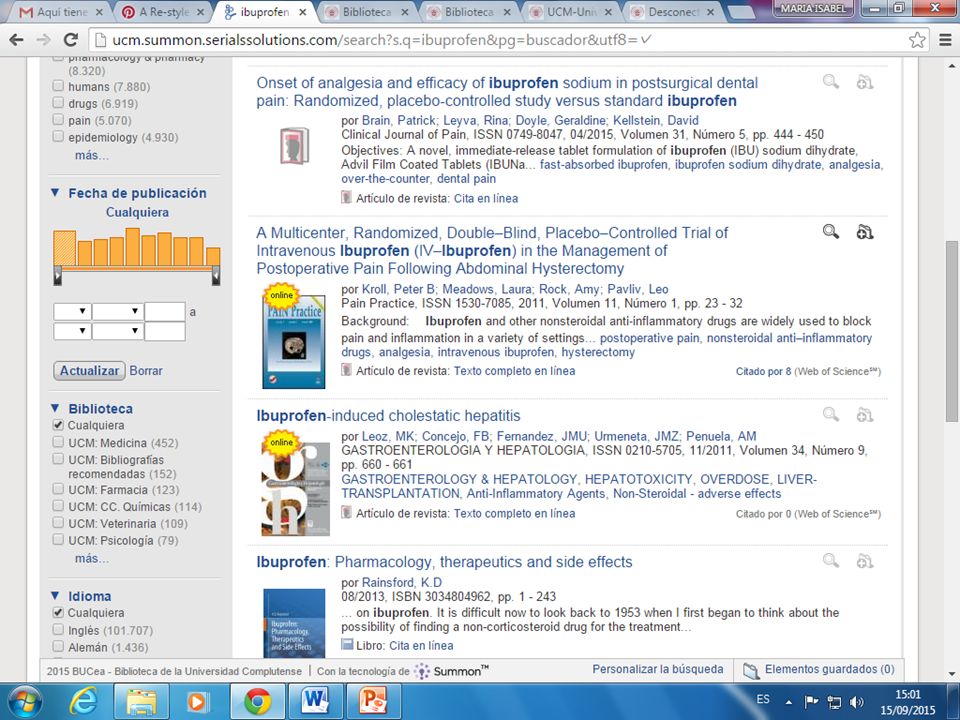The height and width of the screenshot is (720, 960).
Task: Bookmark this page with the star icon
Action: coord(917,40)
